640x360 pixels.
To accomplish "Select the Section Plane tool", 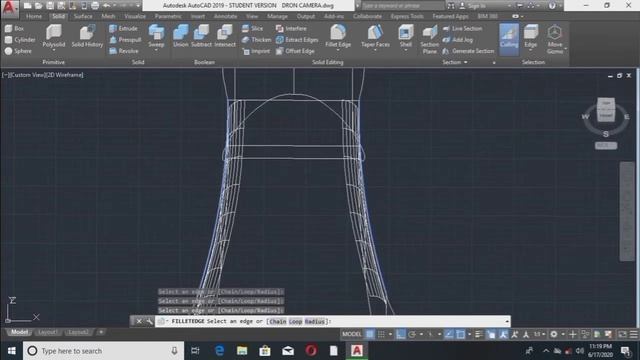I will (429, 39).
